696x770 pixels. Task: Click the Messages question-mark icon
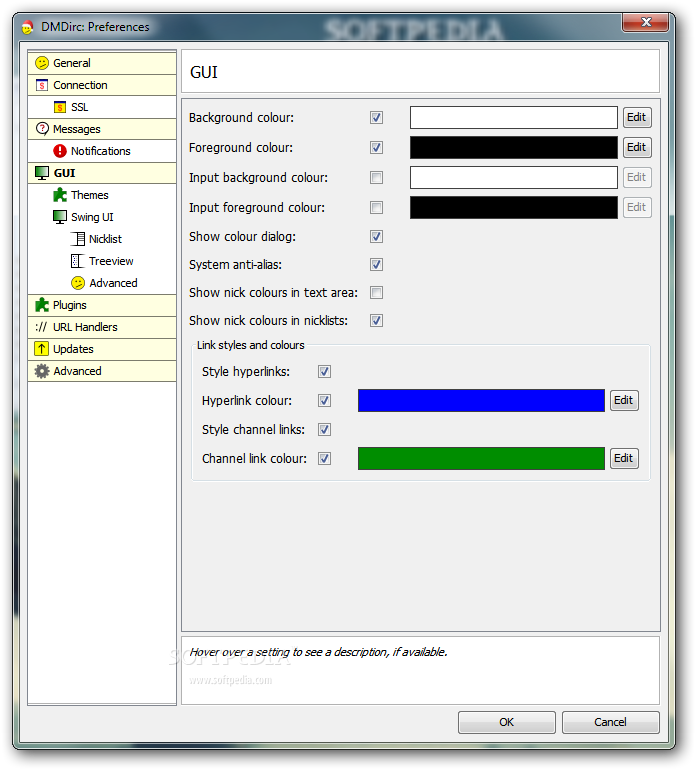tap(42, 129)
